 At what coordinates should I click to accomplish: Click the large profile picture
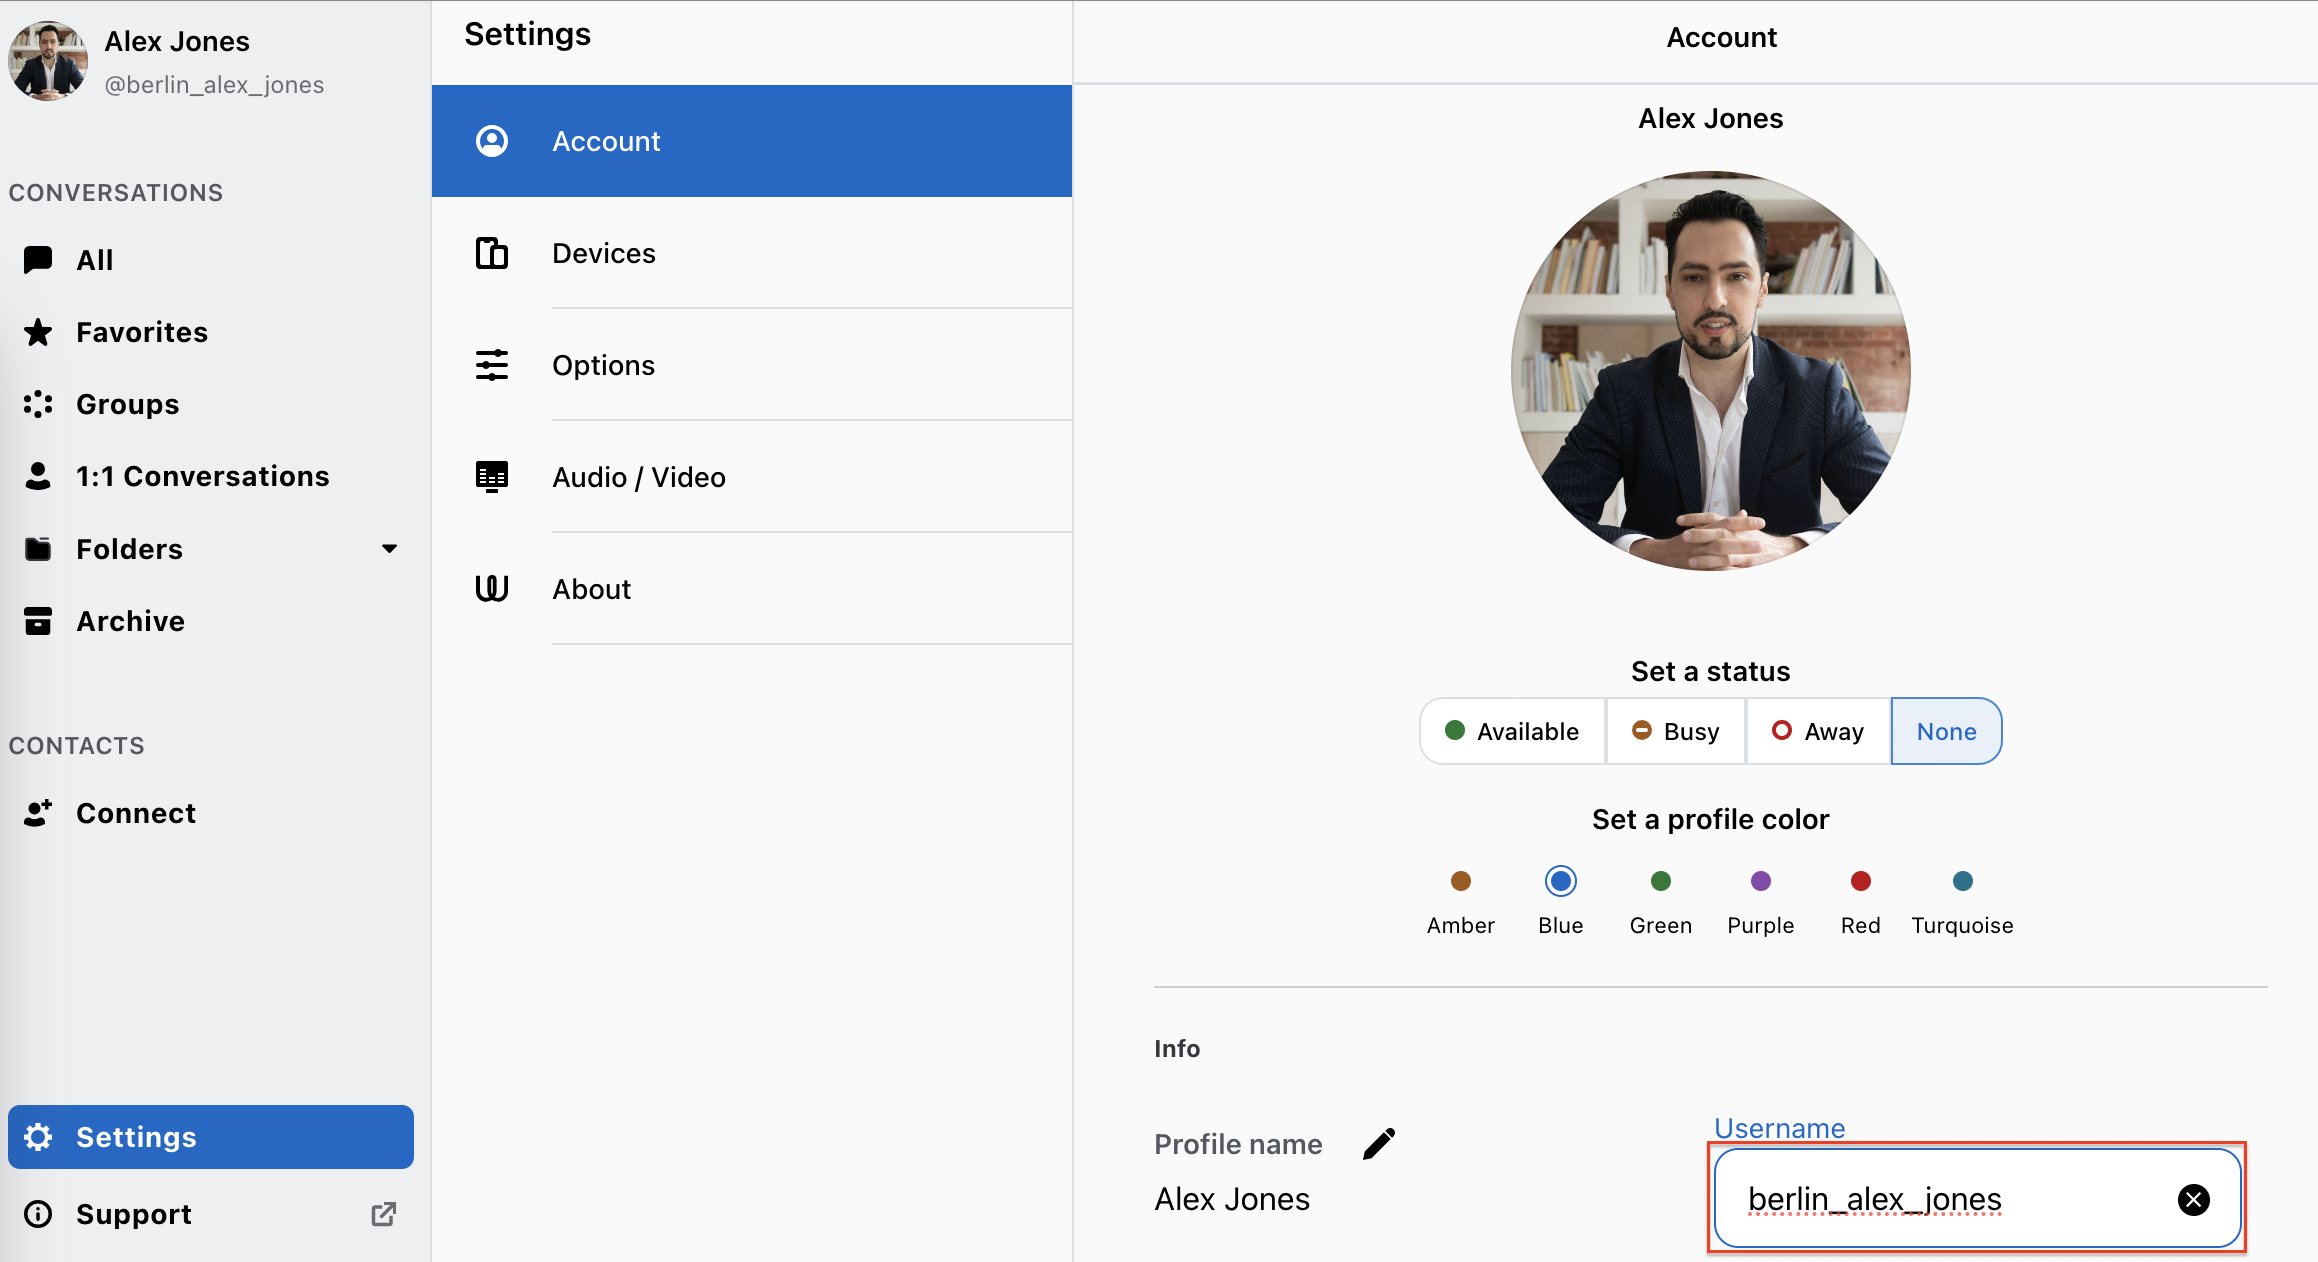(1711, 371)
